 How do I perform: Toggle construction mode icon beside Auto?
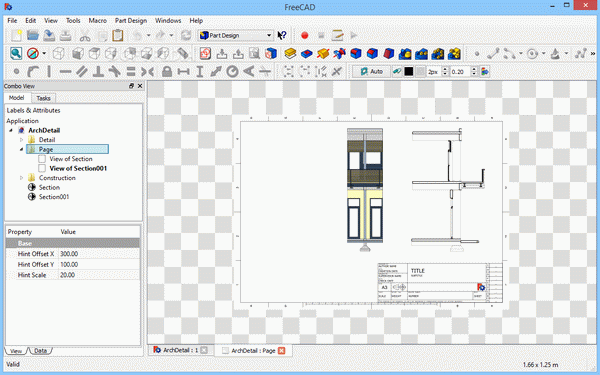[397, 72]
